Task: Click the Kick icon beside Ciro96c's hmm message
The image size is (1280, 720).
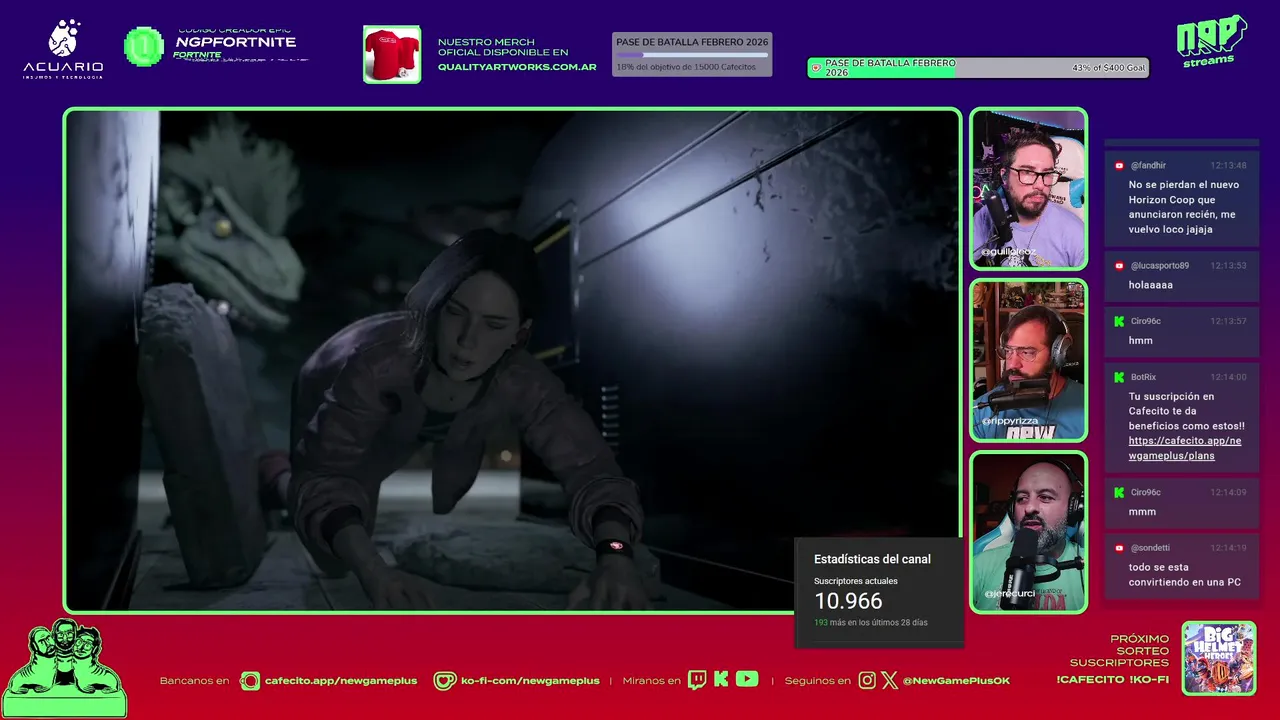Action: pyautogui.click(x=1119, y=321)
